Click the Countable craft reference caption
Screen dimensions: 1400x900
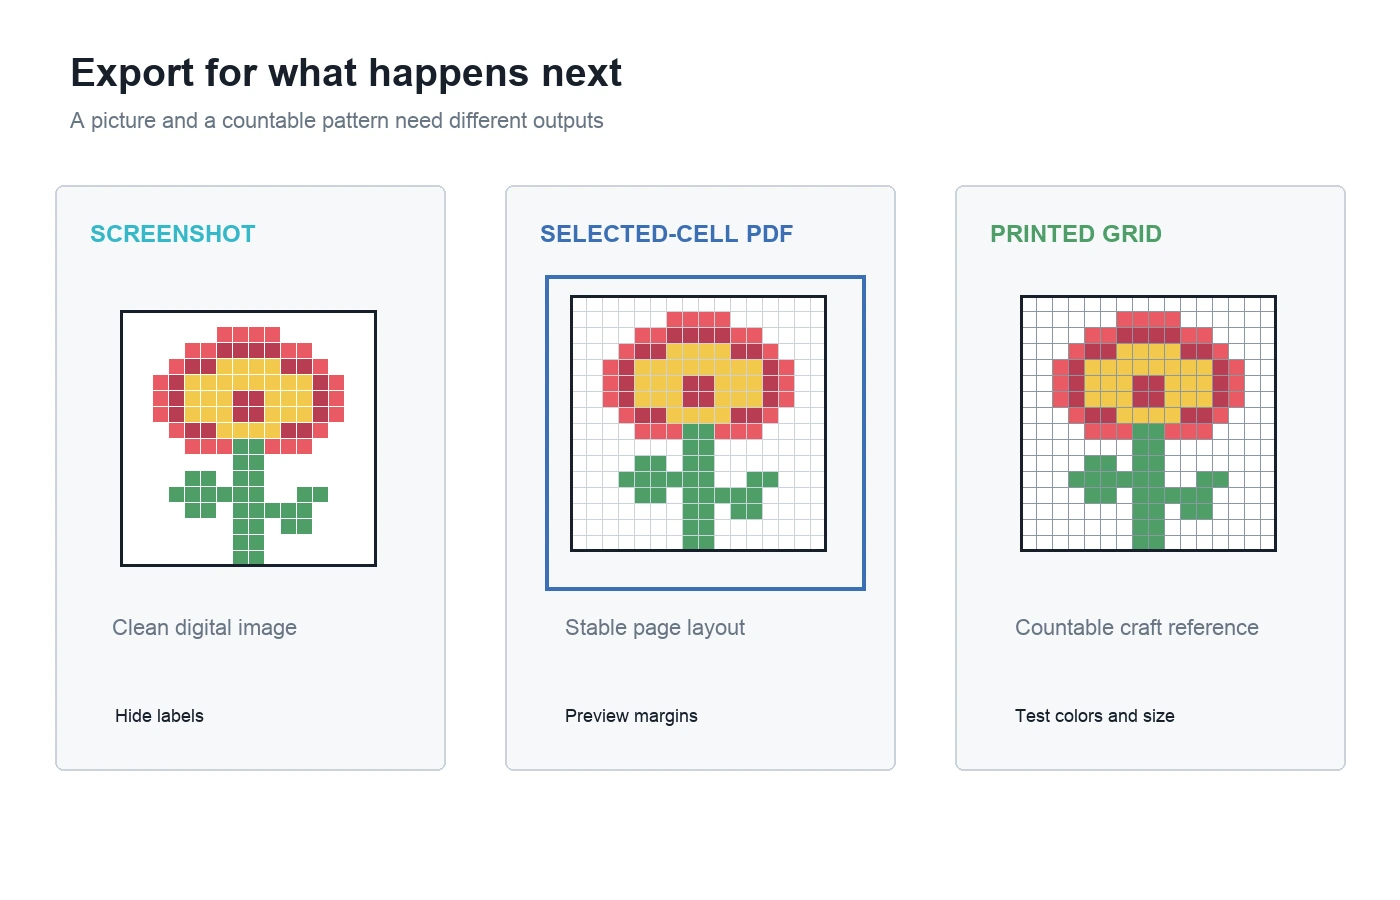pyautogui.click(x=1137, y=627)
